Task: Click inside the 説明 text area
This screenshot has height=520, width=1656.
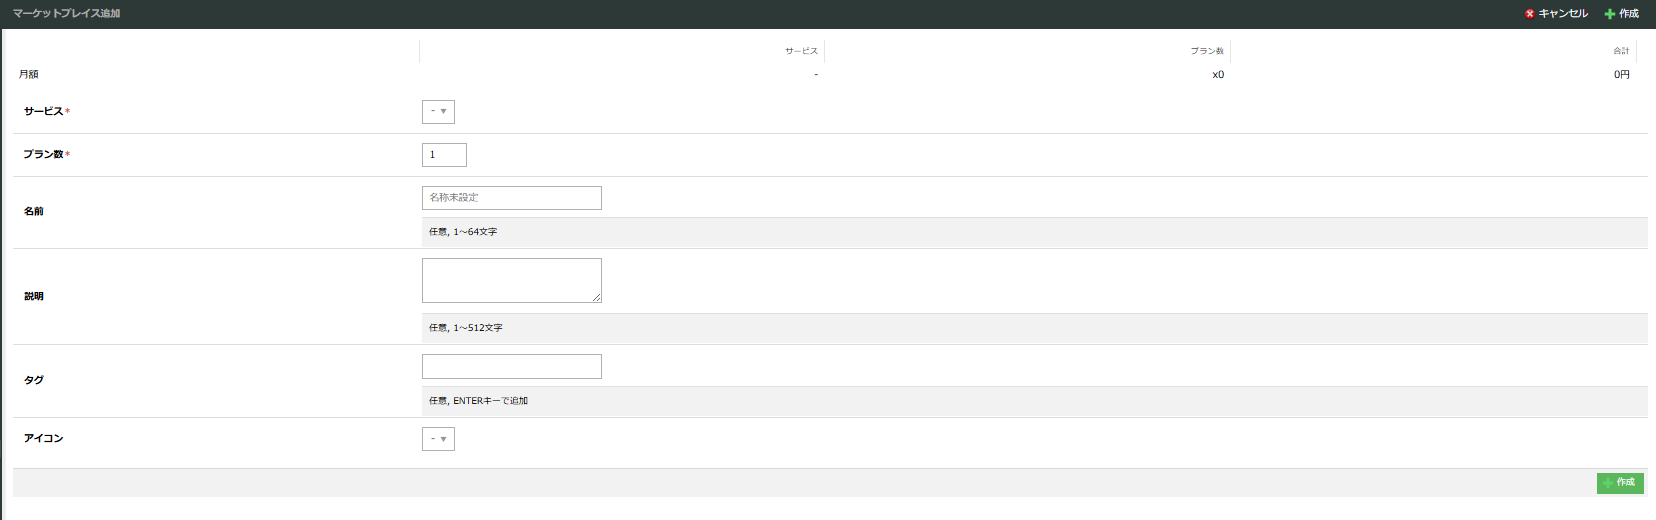Action: point(512,280)
